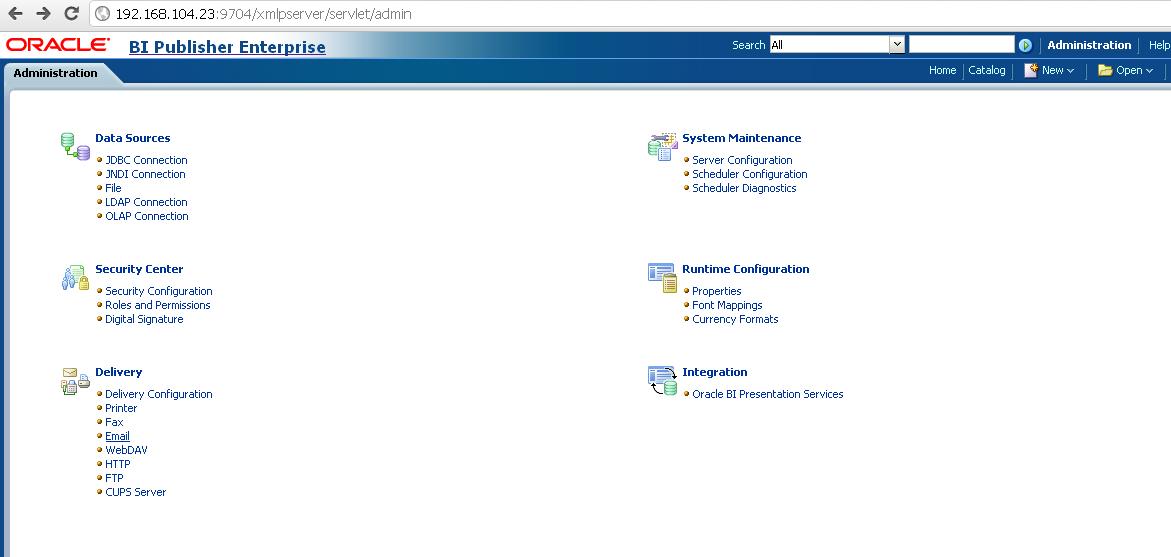Viewport: 1171px width, 557px height.
Task: Open Font Mappings
Action: pyautogui.click(x=727, y=305)
